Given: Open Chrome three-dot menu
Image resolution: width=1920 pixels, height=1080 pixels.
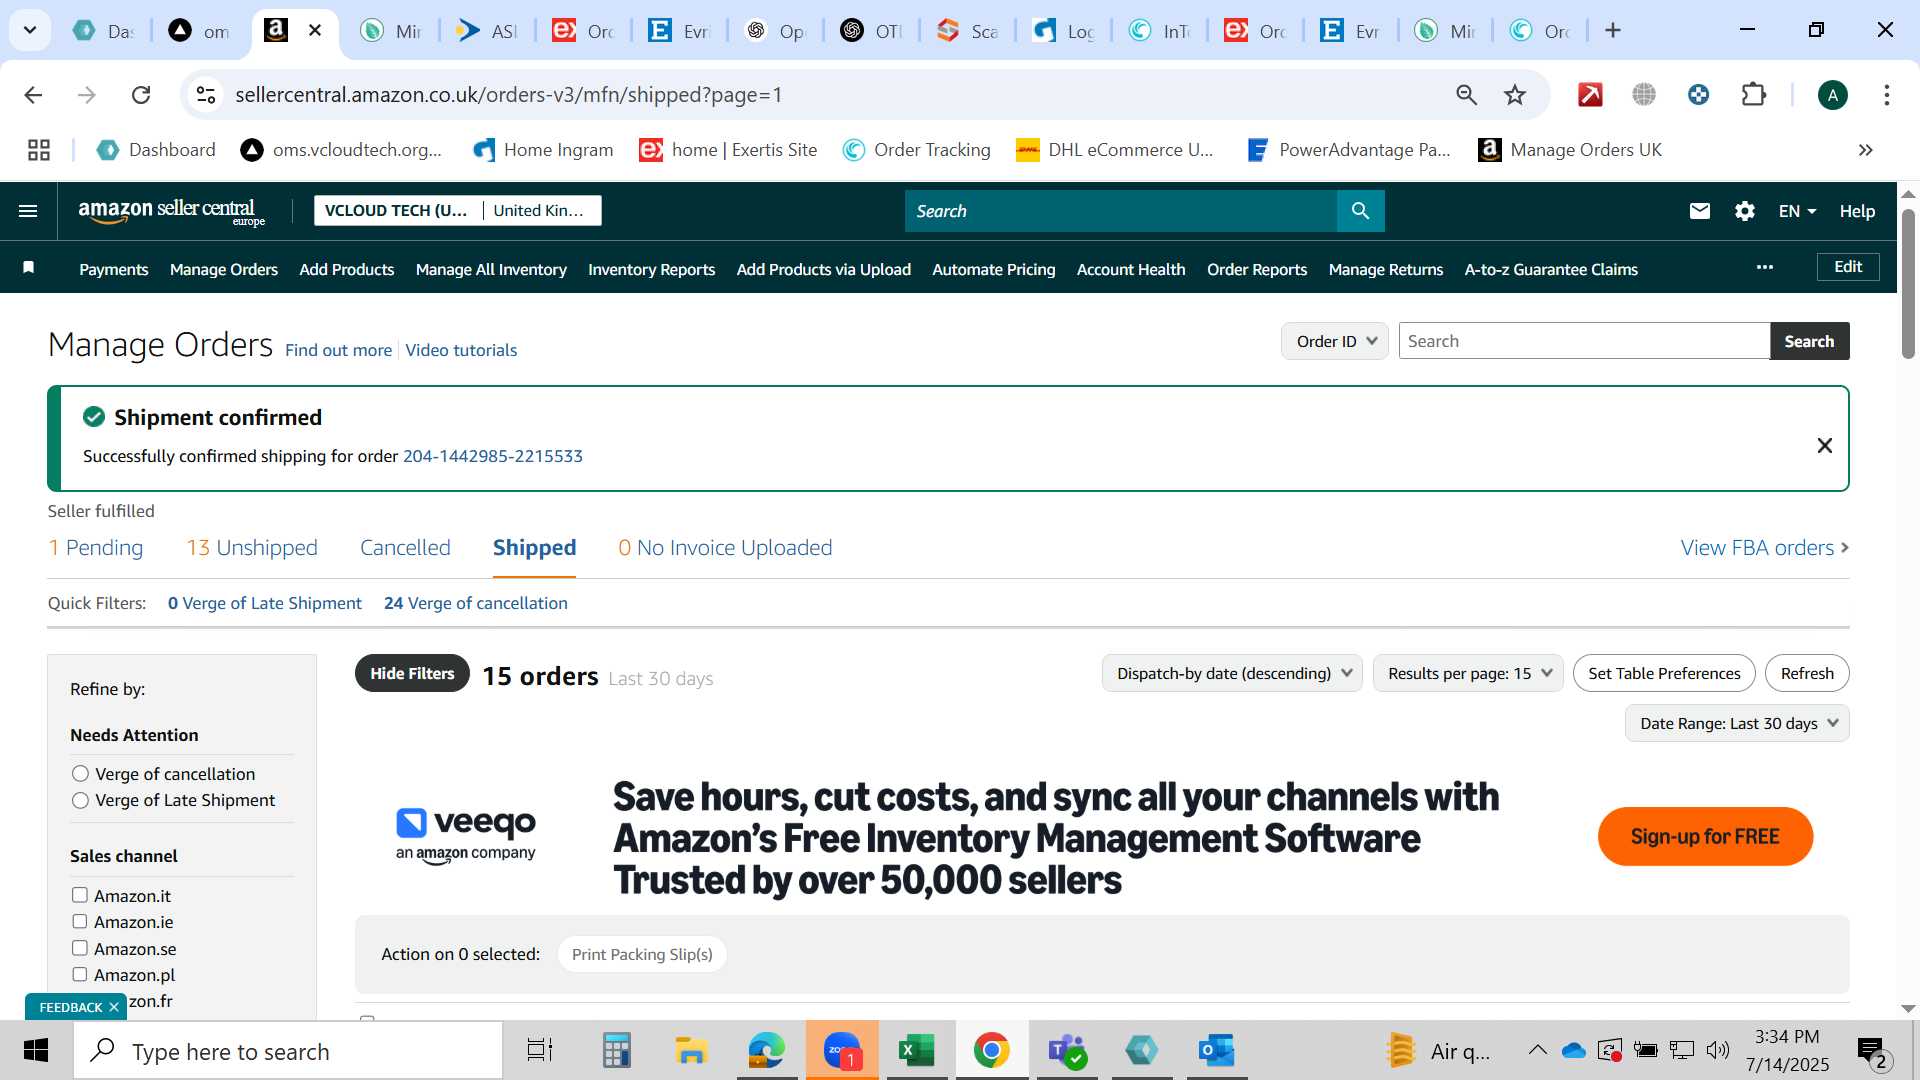Looking at the screenshot, I should (1886, 95).
